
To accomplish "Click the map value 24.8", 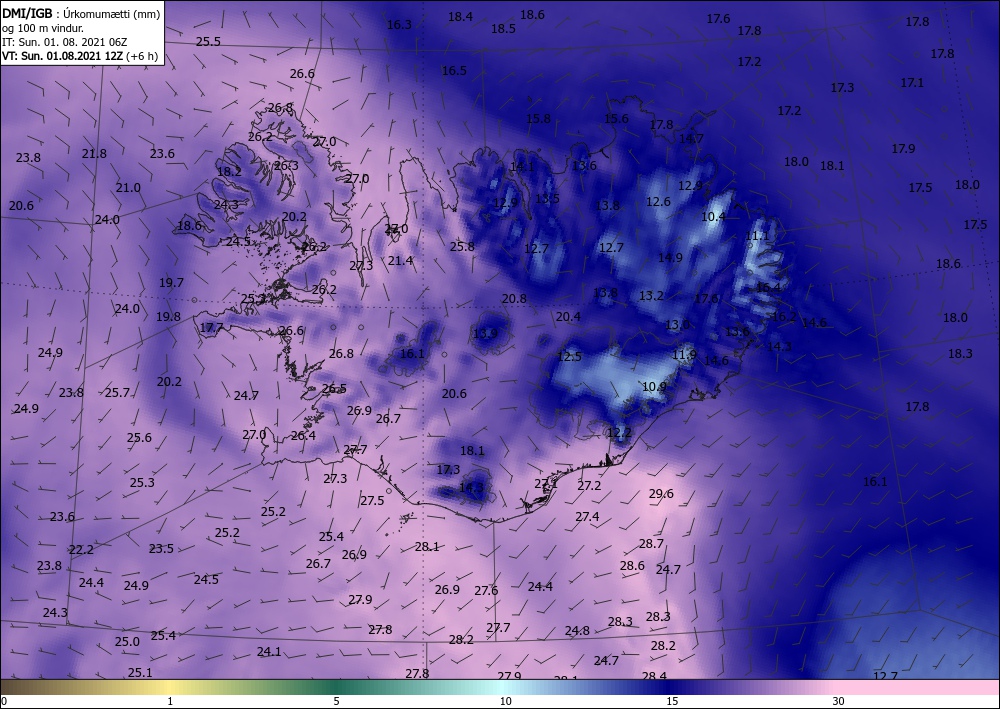I will 577,631.
